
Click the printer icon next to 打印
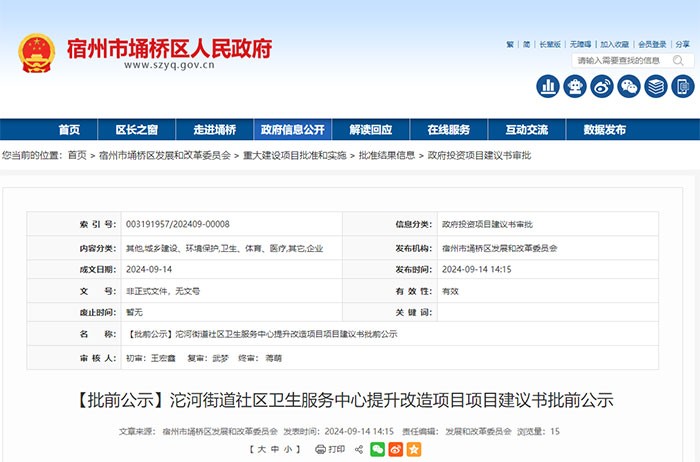click(320, 450)
